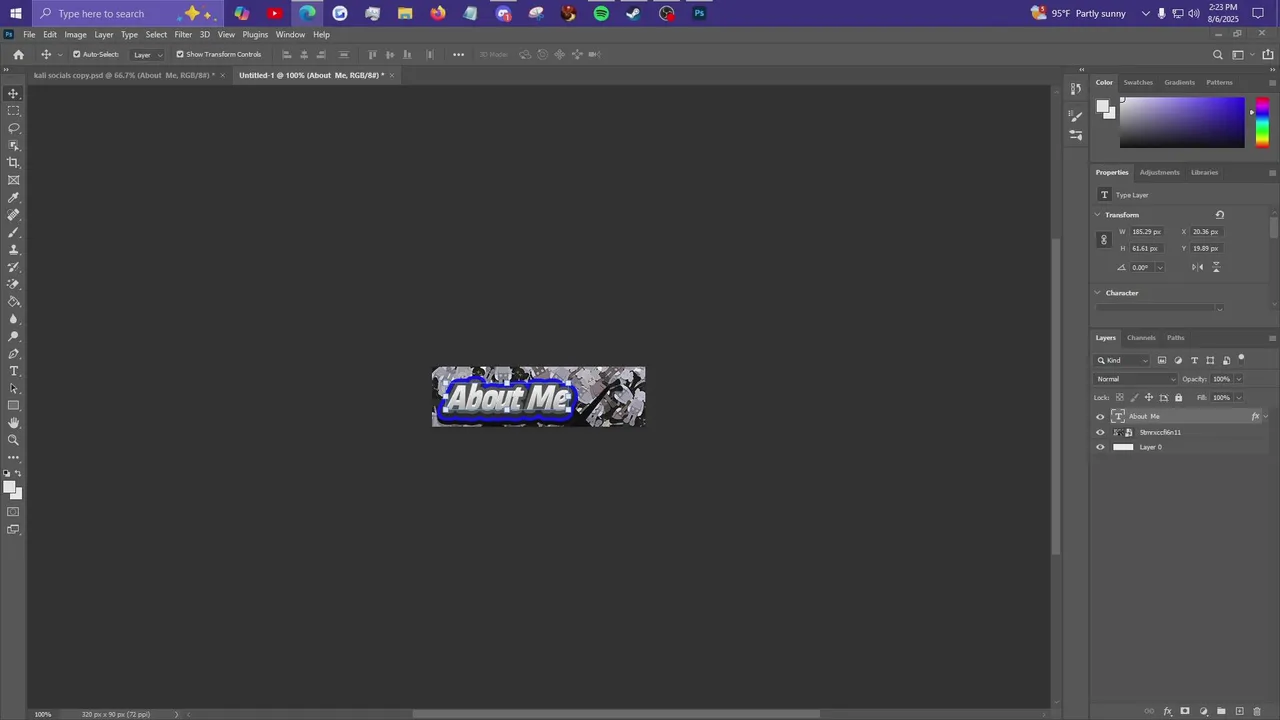
Task: Select the Gradient tool
Action: (x=13, y=301)
